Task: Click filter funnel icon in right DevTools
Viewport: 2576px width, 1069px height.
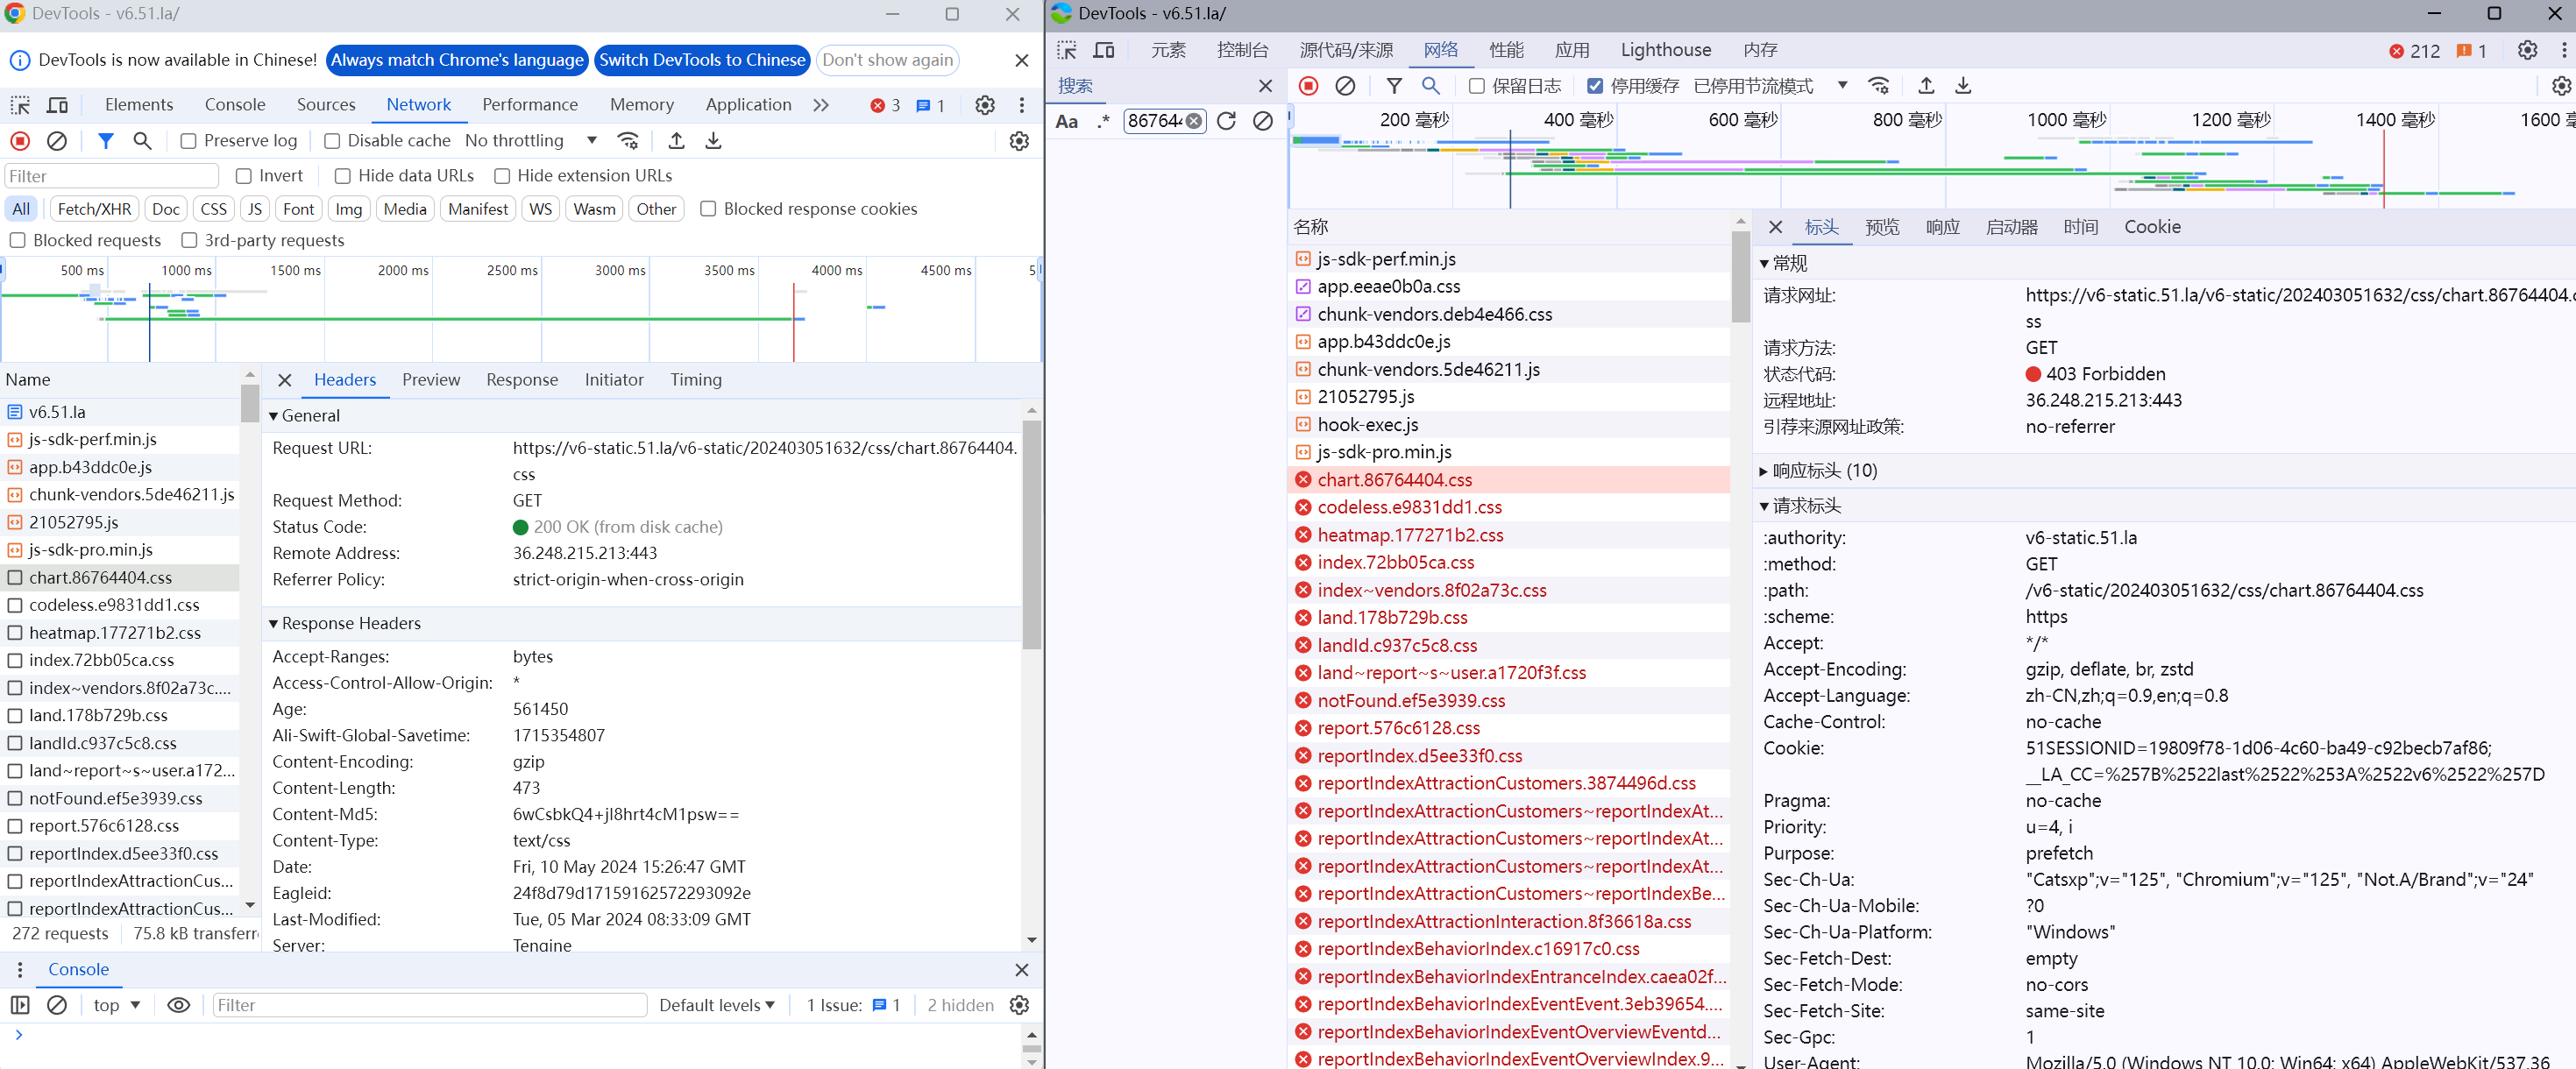Action: 1394,86
